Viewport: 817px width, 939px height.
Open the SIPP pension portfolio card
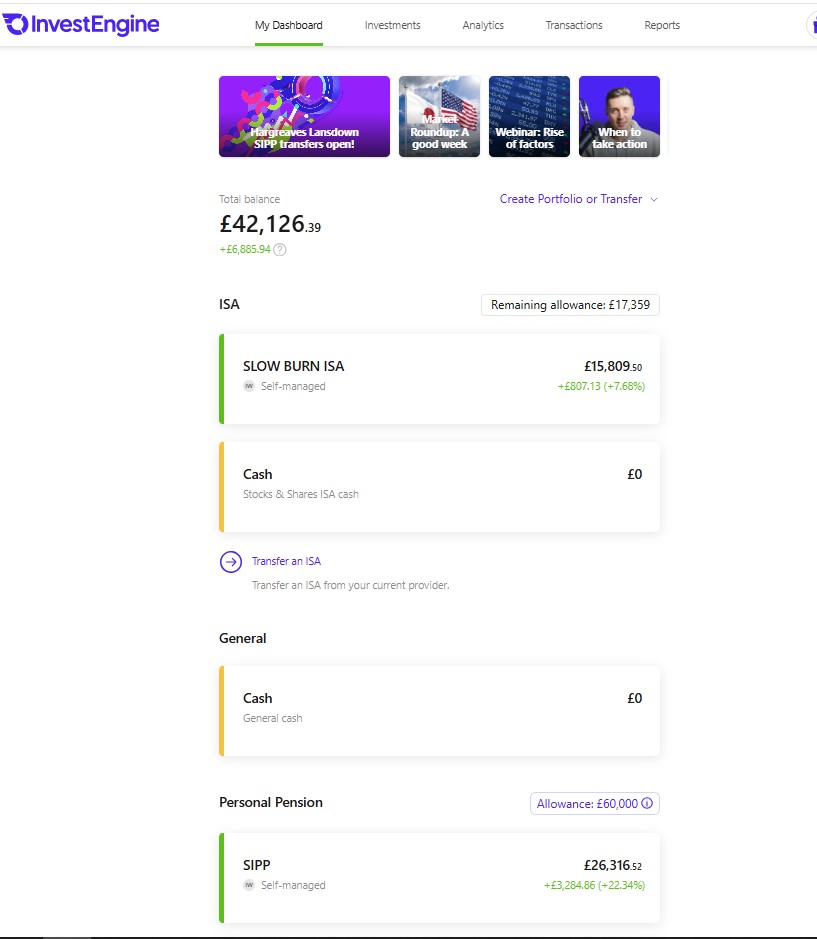coord(440,878)
